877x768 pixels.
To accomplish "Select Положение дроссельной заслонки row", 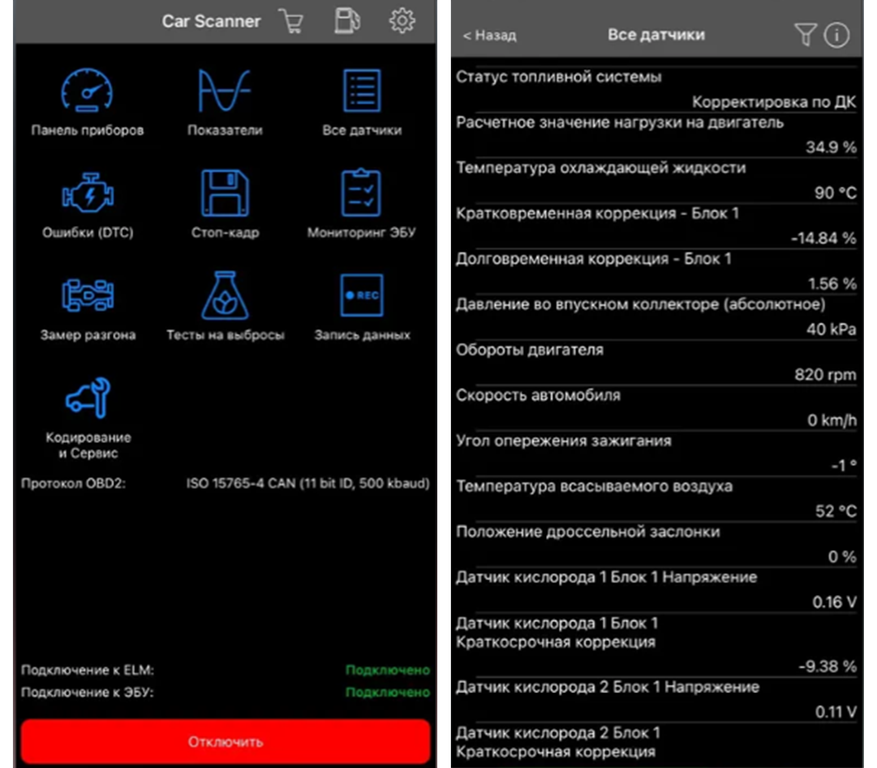I will pyautogui.click(x=656, y=544).
